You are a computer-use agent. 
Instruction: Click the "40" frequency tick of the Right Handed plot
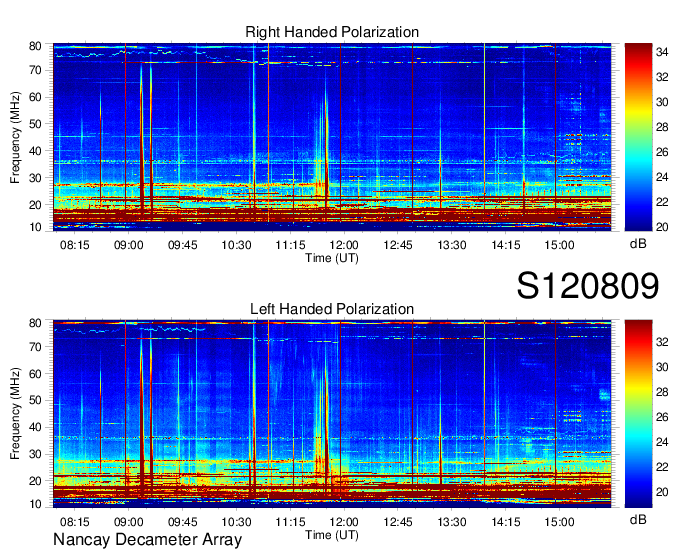click(36, 151)
